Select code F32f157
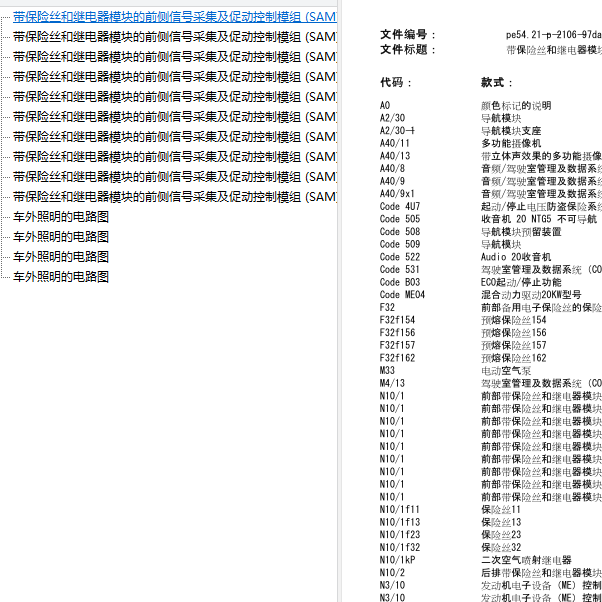 tap(397, 346)
